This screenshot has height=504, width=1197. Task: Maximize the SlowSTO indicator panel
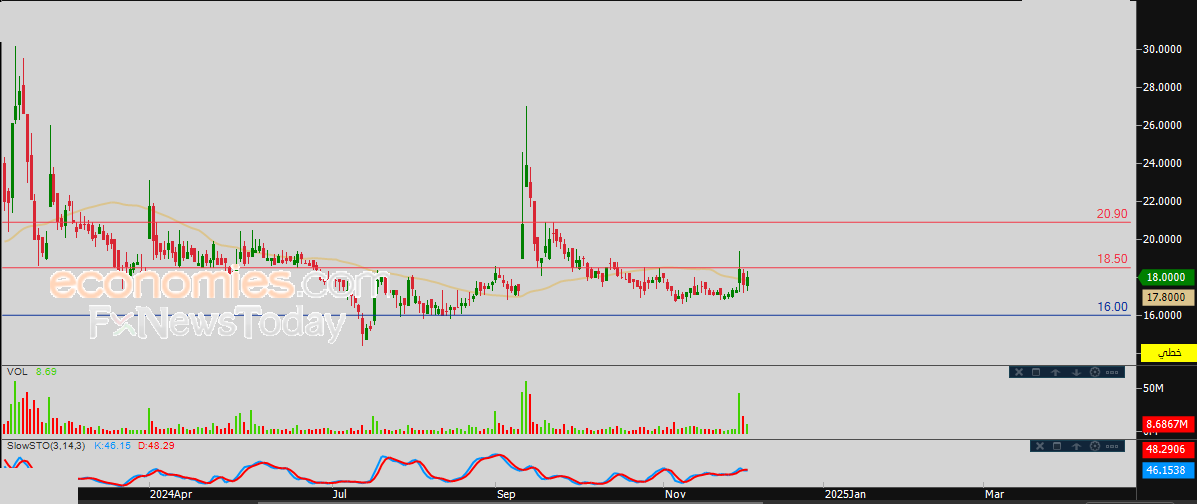[1056, 446]
